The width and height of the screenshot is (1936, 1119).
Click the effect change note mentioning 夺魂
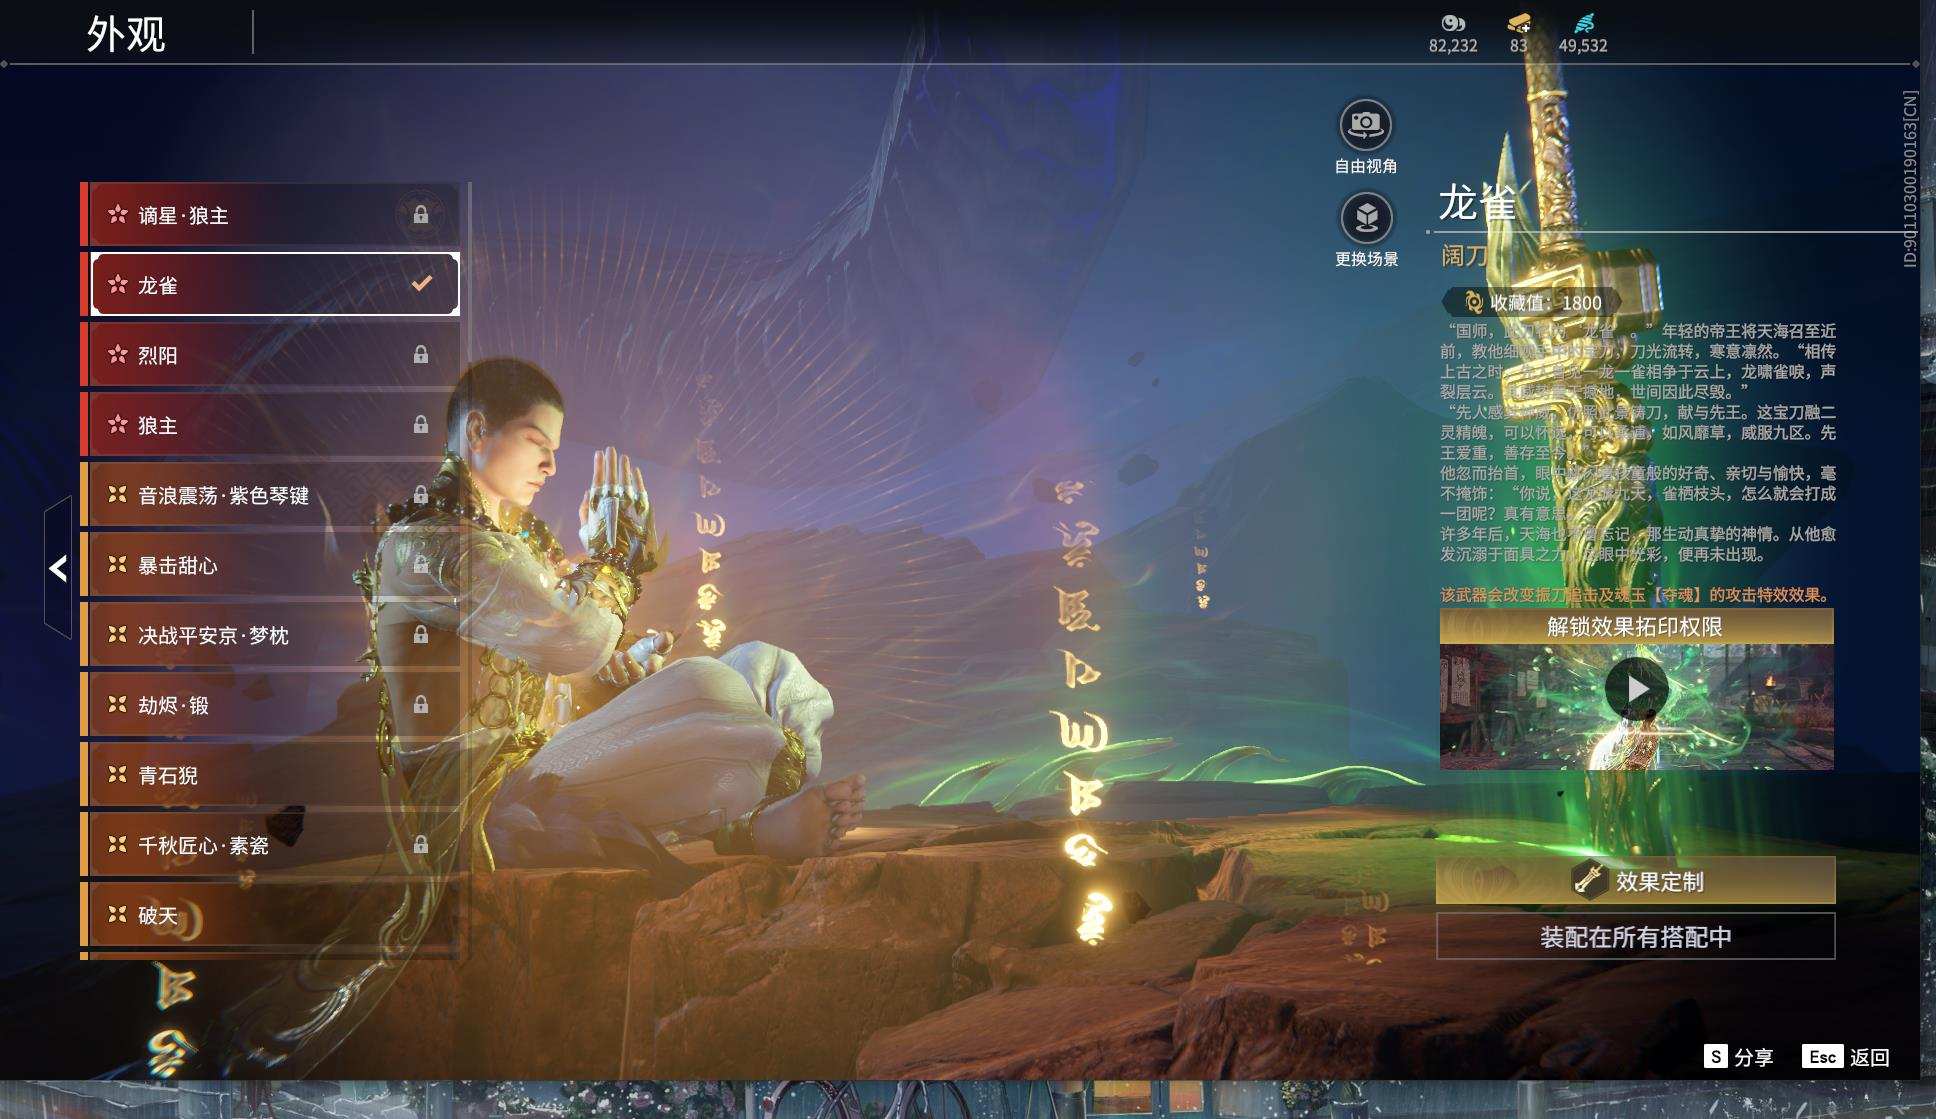1635,595
